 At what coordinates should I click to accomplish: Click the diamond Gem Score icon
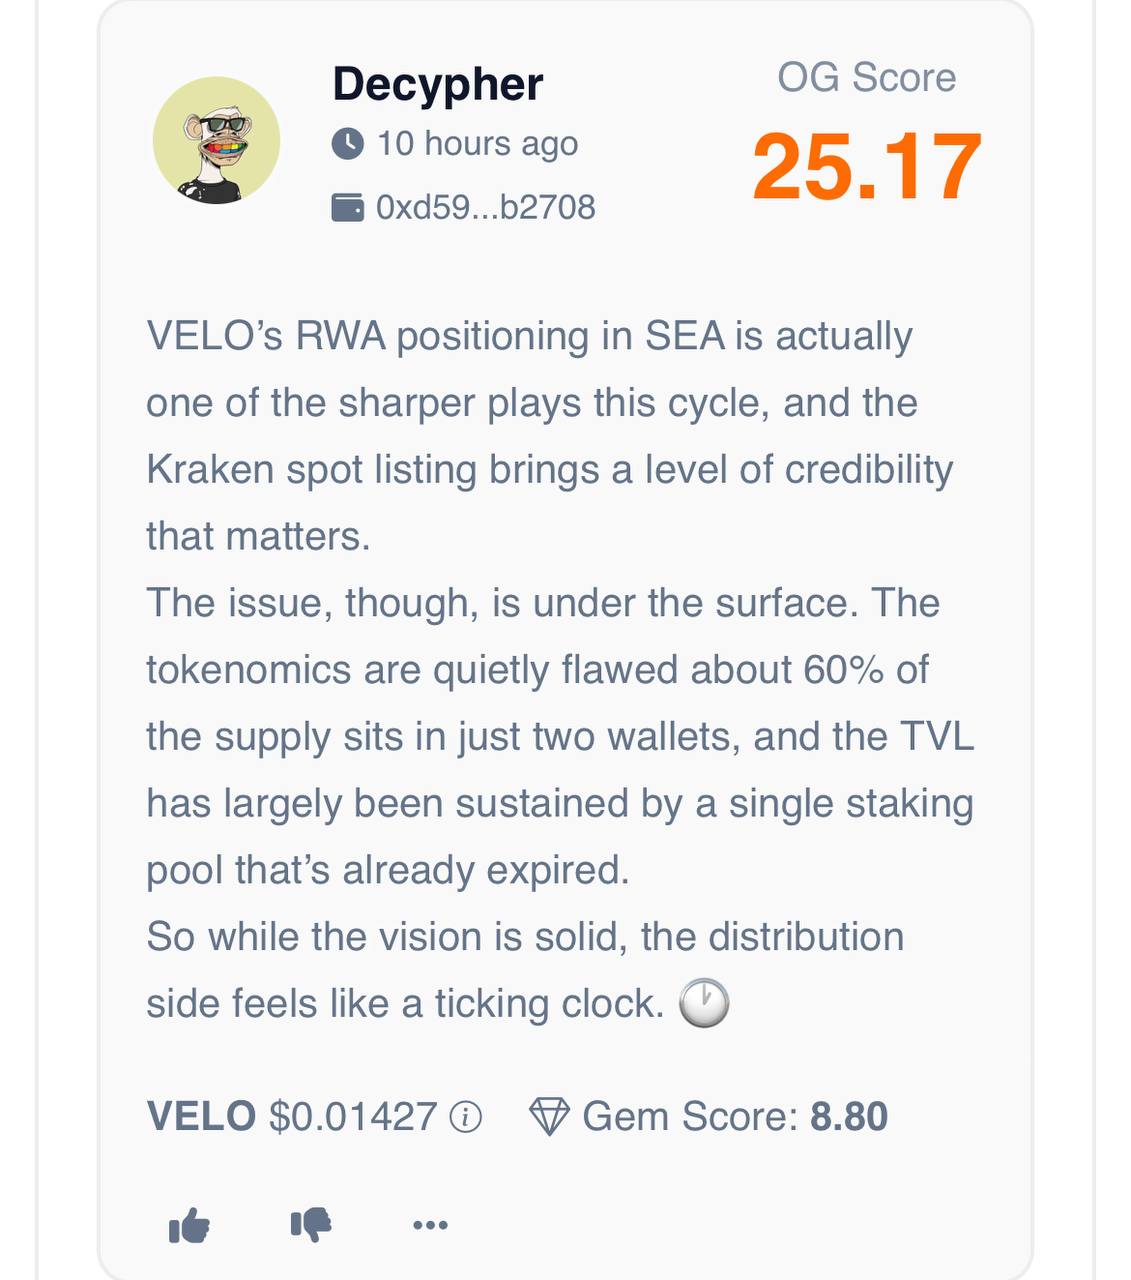[548, 1116]
